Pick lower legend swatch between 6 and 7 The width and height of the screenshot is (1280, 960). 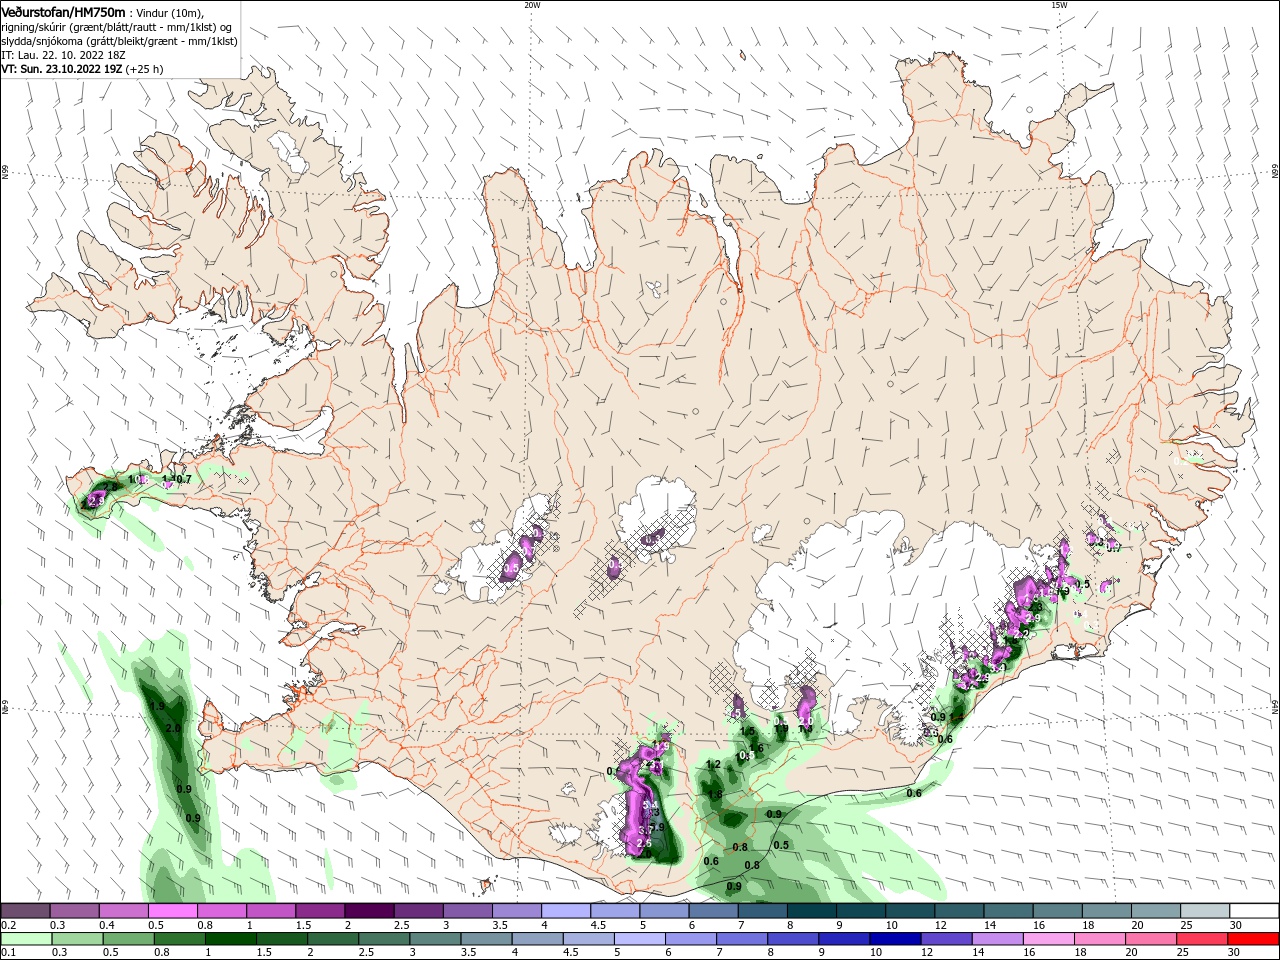coord(691,939)
